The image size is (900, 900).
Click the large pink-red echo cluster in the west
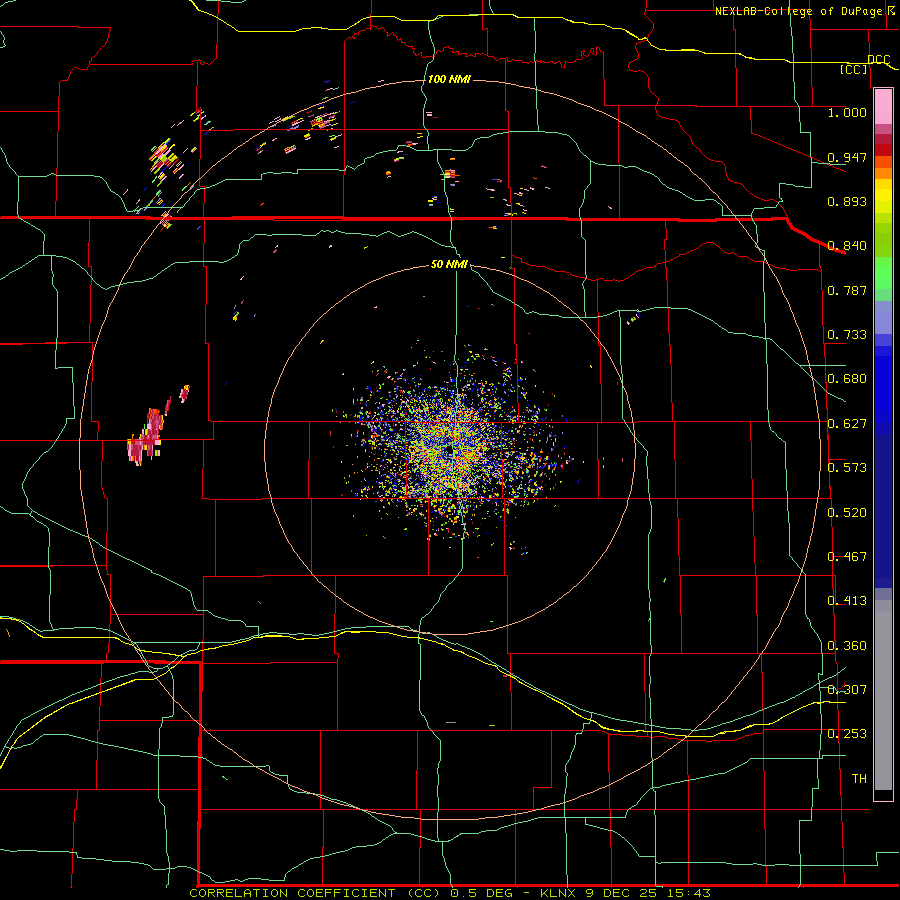click(x=146, y=436)
